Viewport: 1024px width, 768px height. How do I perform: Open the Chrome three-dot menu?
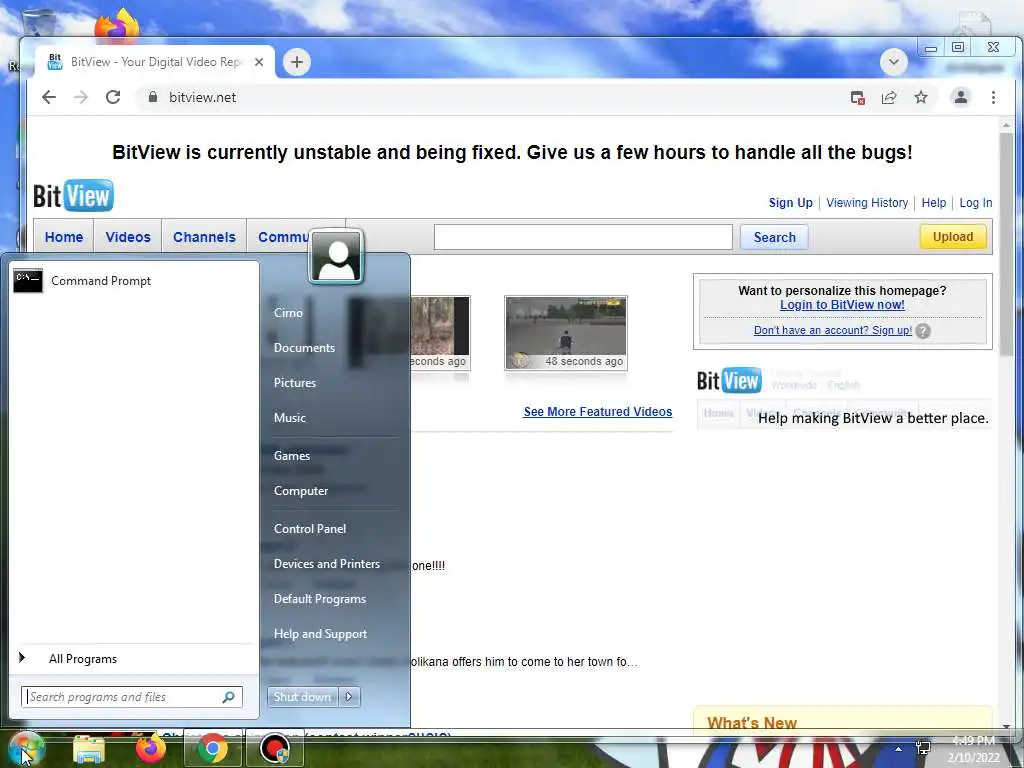click(993, 97)
